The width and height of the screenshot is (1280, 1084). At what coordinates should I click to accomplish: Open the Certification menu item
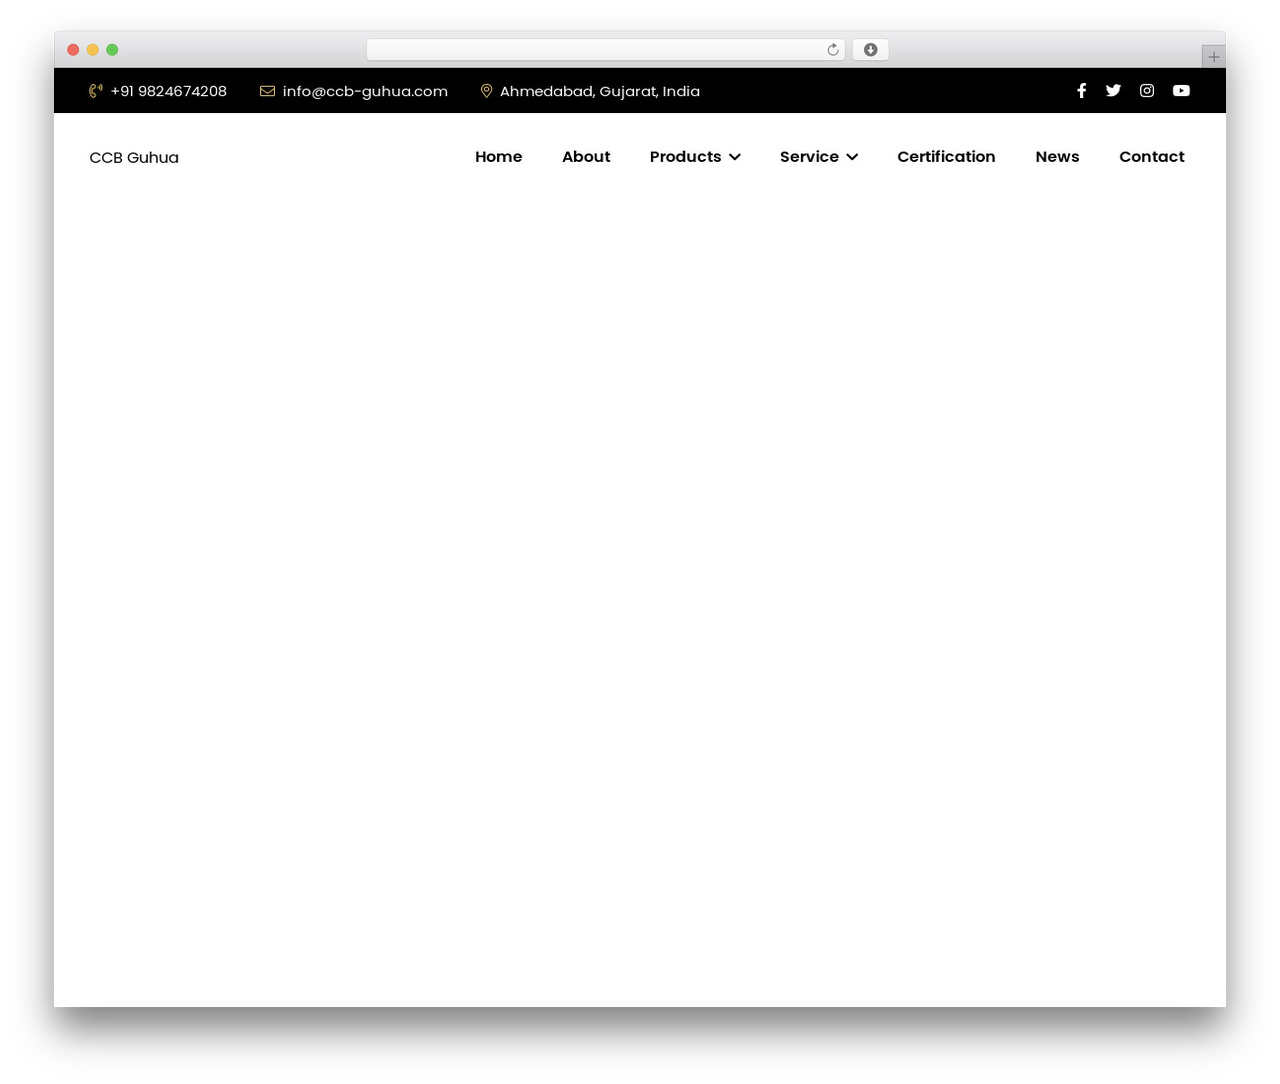(x=946, y=157)
